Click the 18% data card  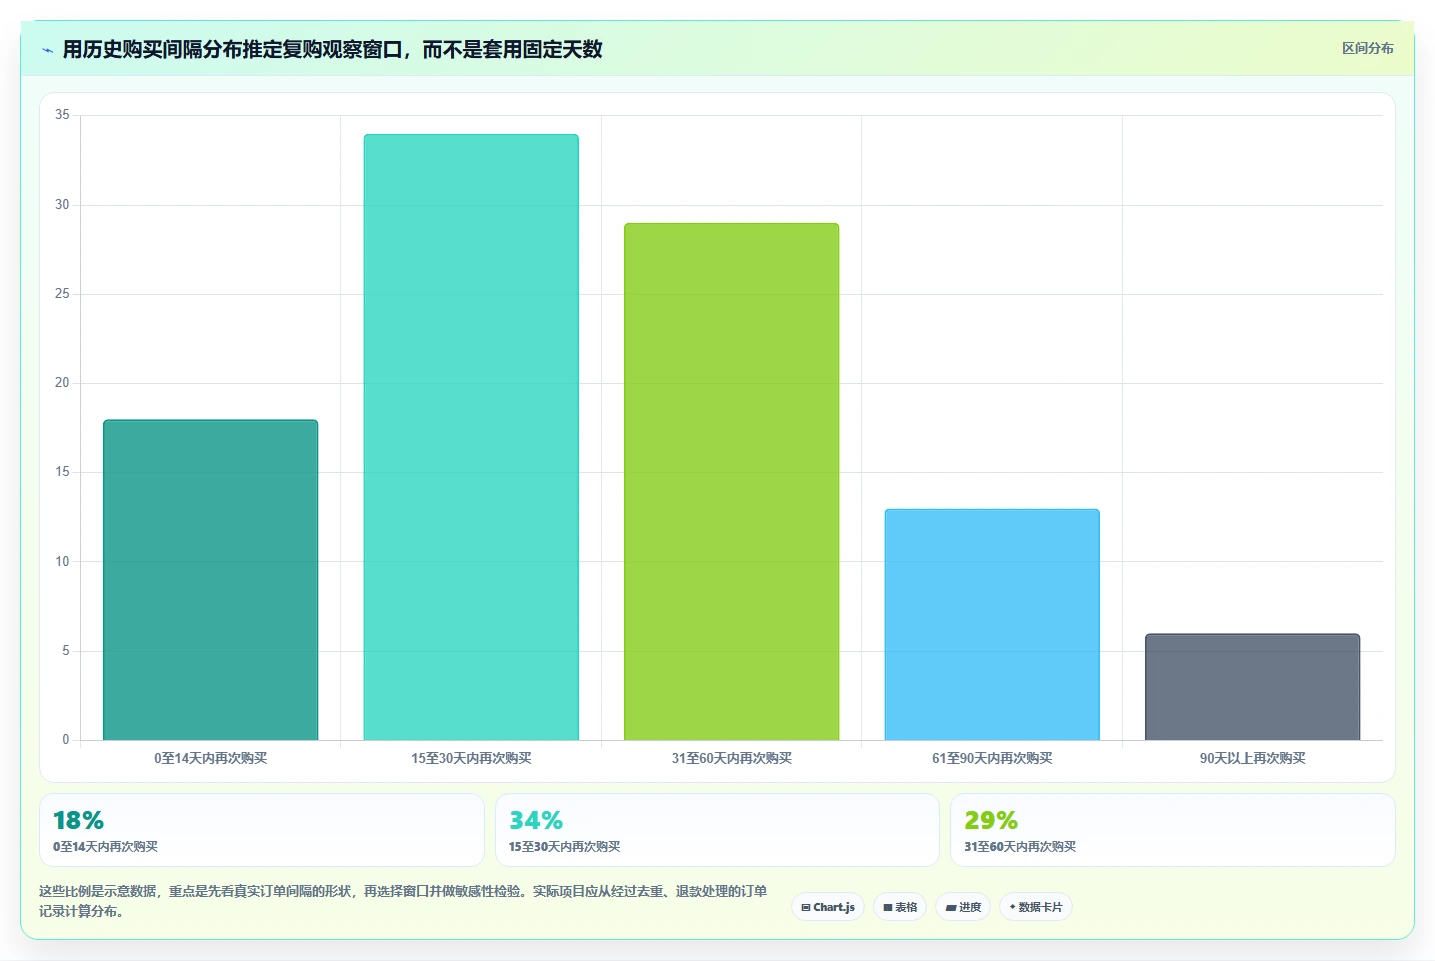click(x=262, y=830)
